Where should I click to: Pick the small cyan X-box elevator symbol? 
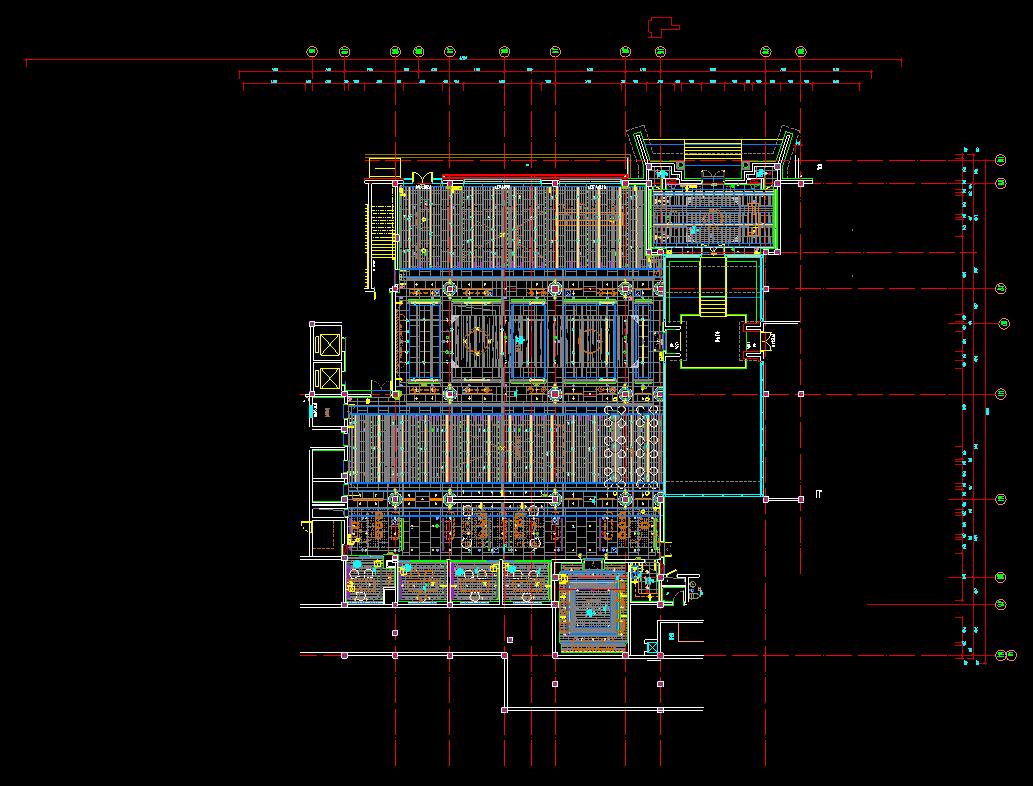pyautogui.click(x=652, y=648)
